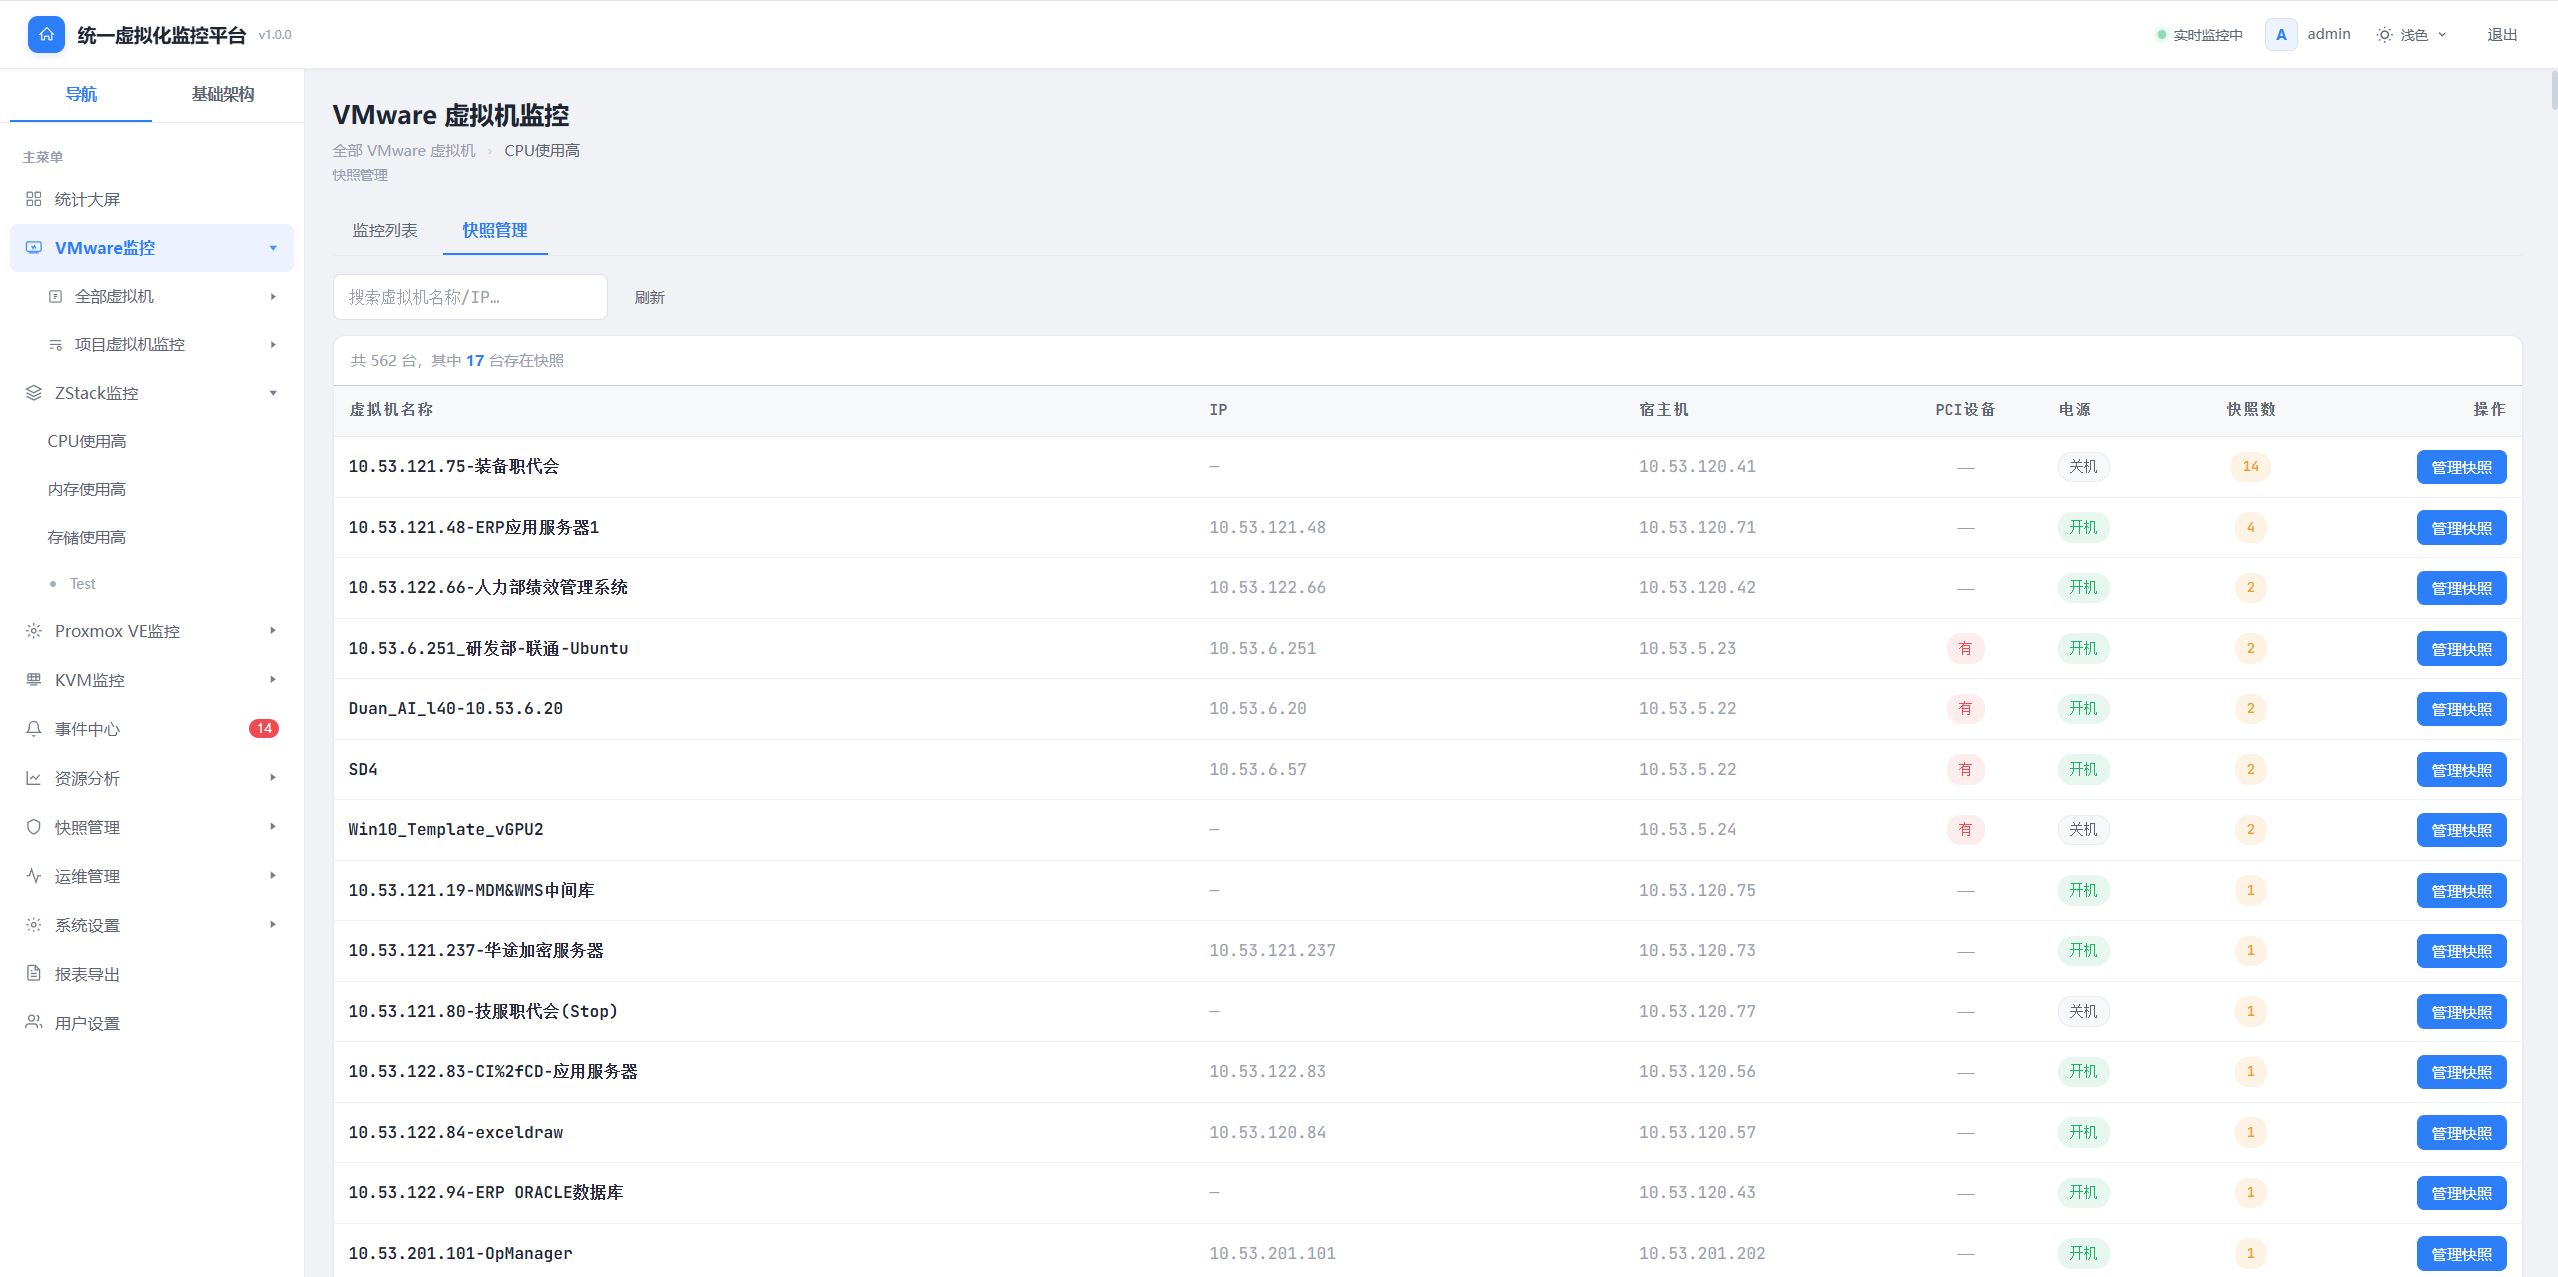
Task: Click the home logo icon
Action: [46, 34]
